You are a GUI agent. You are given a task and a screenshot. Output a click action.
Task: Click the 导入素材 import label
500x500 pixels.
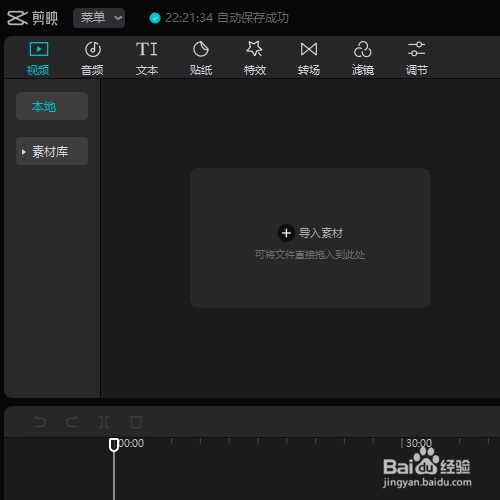(321, 233)
